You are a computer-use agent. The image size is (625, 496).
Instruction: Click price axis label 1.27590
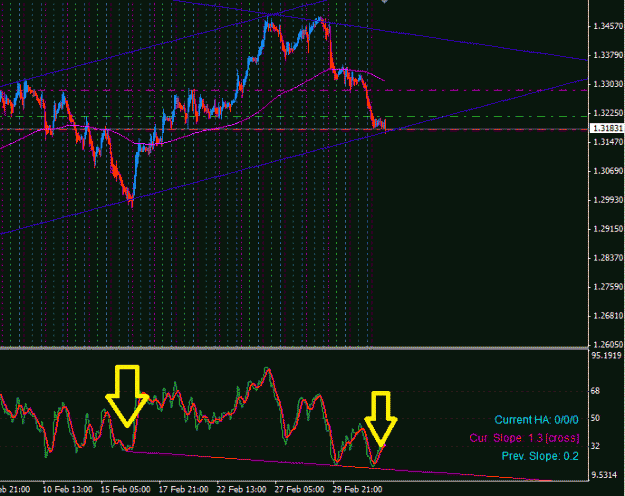(x=608, y=287)
